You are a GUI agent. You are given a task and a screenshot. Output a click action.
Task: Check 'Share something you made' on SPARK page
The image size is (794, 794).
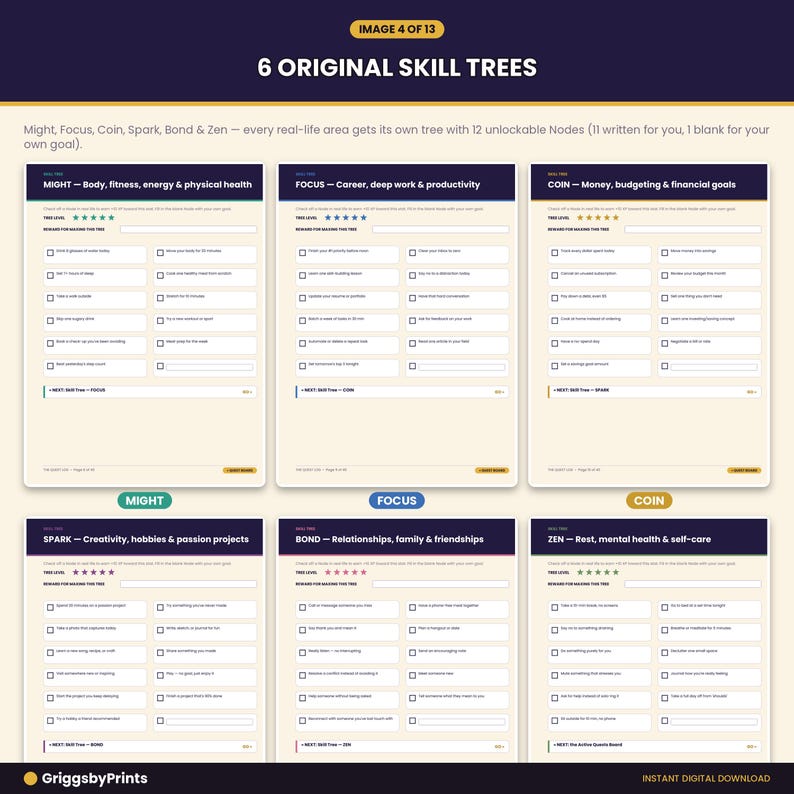160,653
